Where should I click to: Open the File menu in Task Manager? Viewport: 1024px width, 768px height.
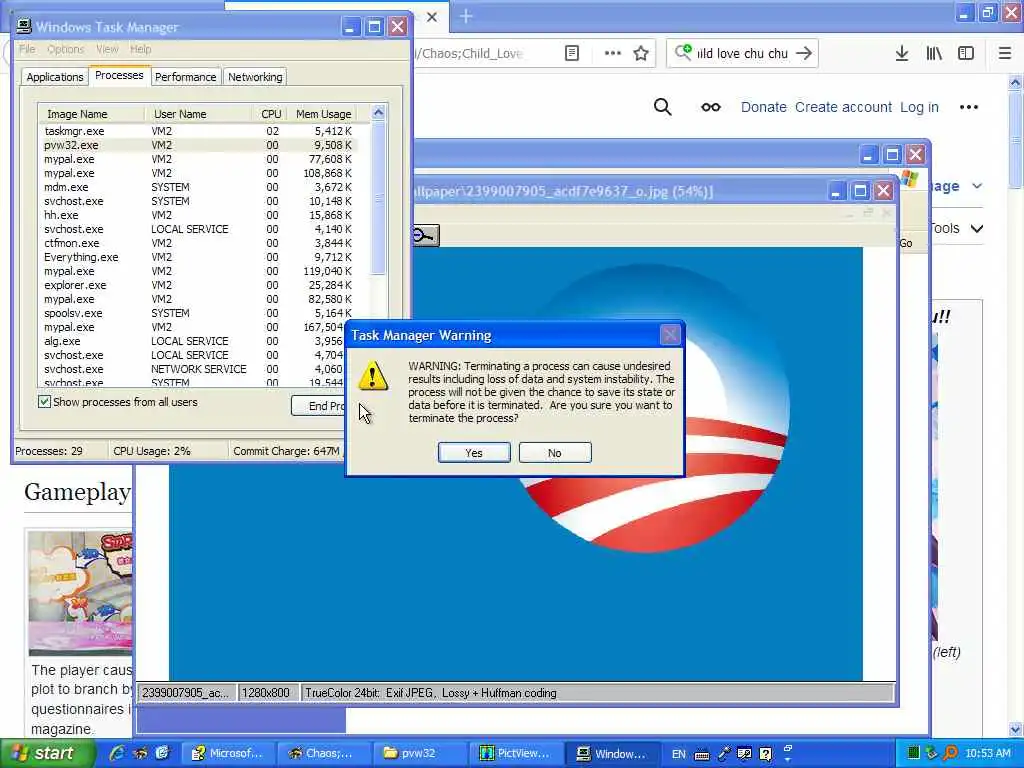[x=27, y=49]
